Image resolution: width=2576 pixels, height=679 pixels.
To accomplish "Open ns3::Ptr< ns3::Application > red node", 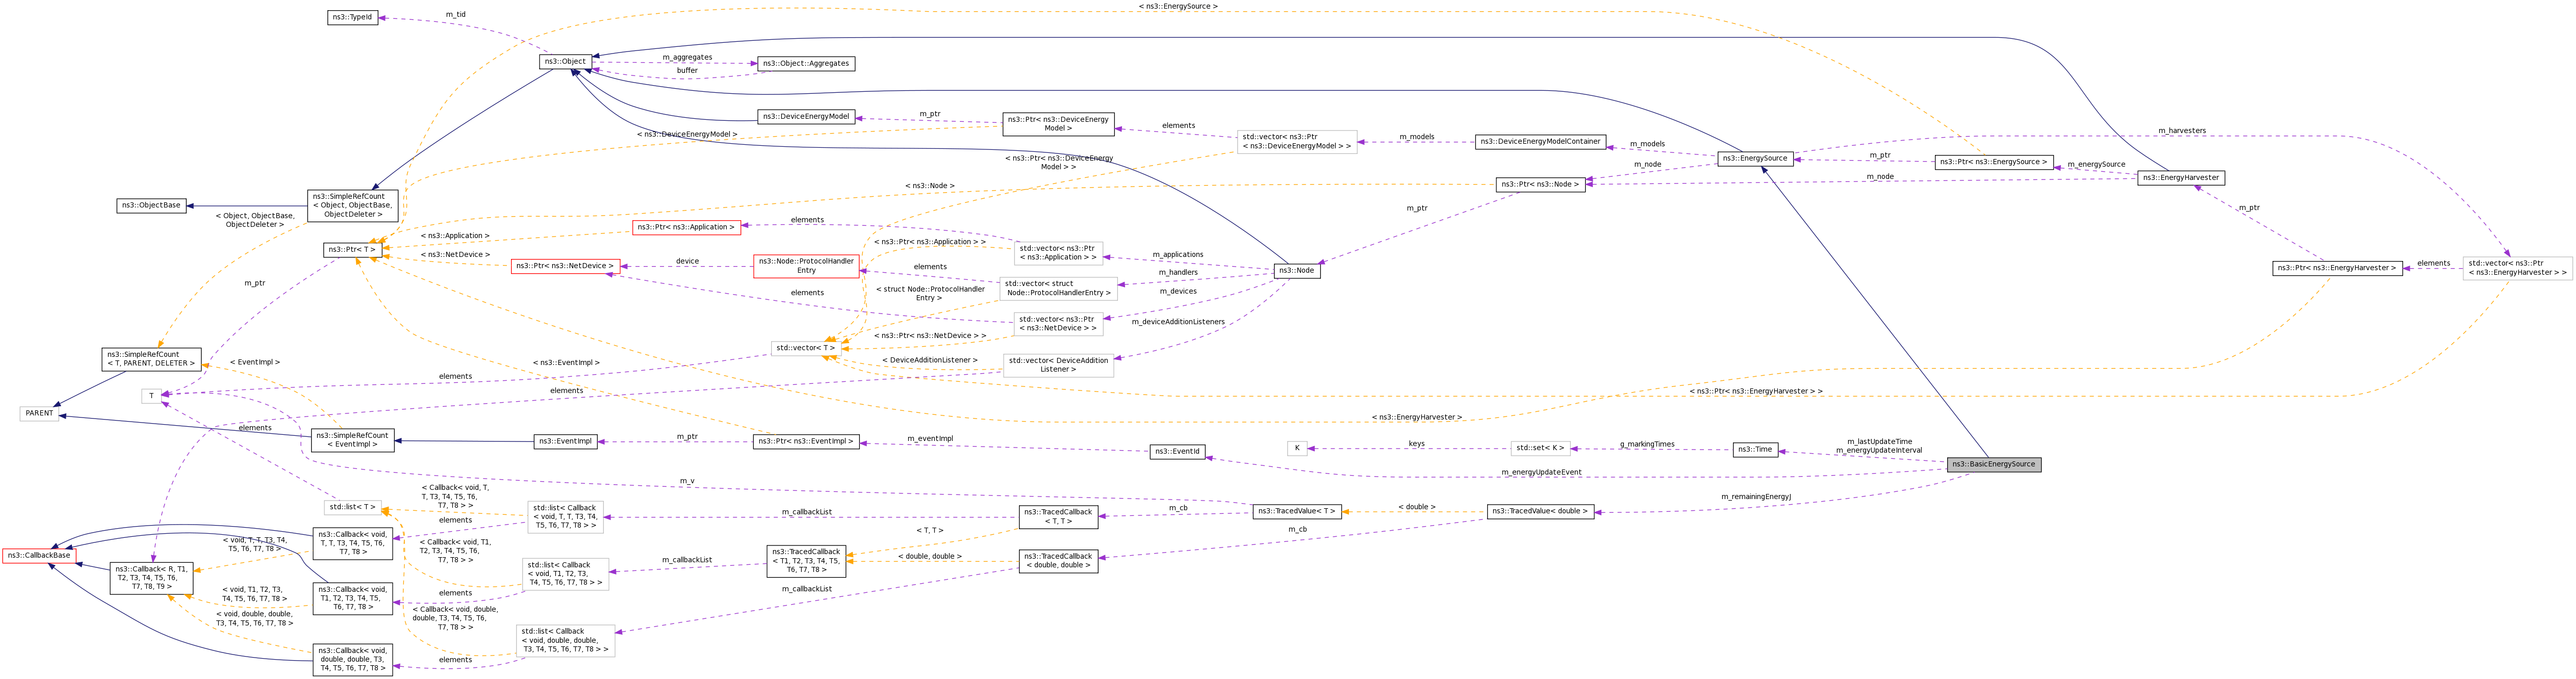I will pos(686,228).
